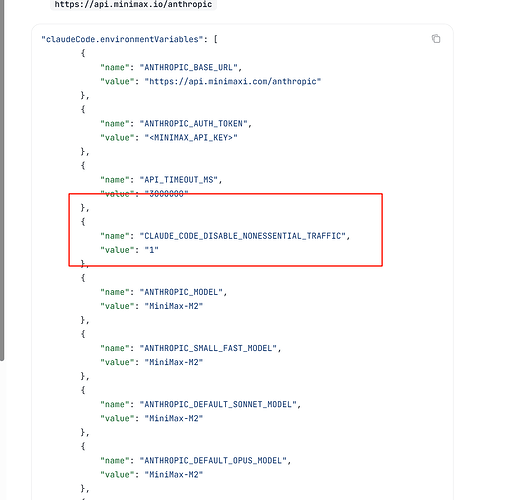
Task: Click the "ANTHROPIC_DEFAULT_OPUS_MODEL" name string
Action: tap(213, 461)
